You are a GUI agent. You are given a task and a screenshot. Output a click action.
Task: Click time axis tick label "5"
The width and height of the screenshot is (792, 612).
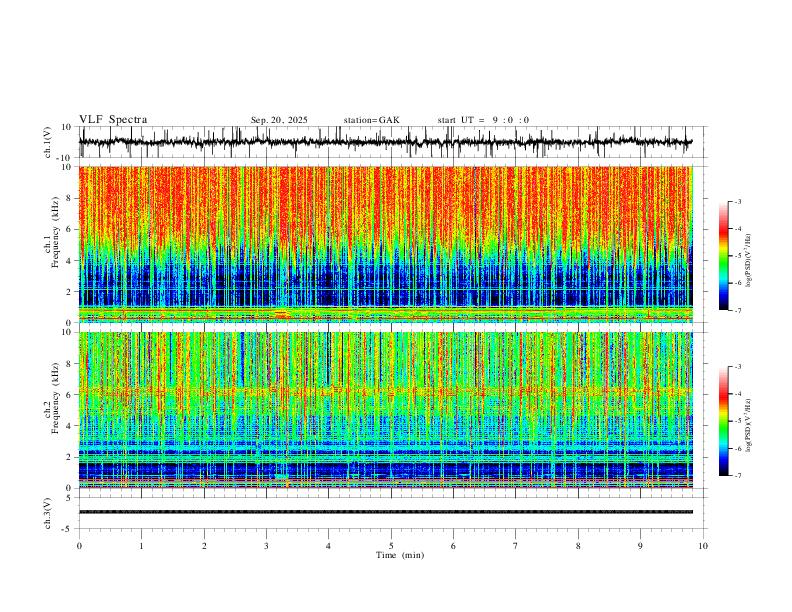pyautogui.click(x=391, y=546)
